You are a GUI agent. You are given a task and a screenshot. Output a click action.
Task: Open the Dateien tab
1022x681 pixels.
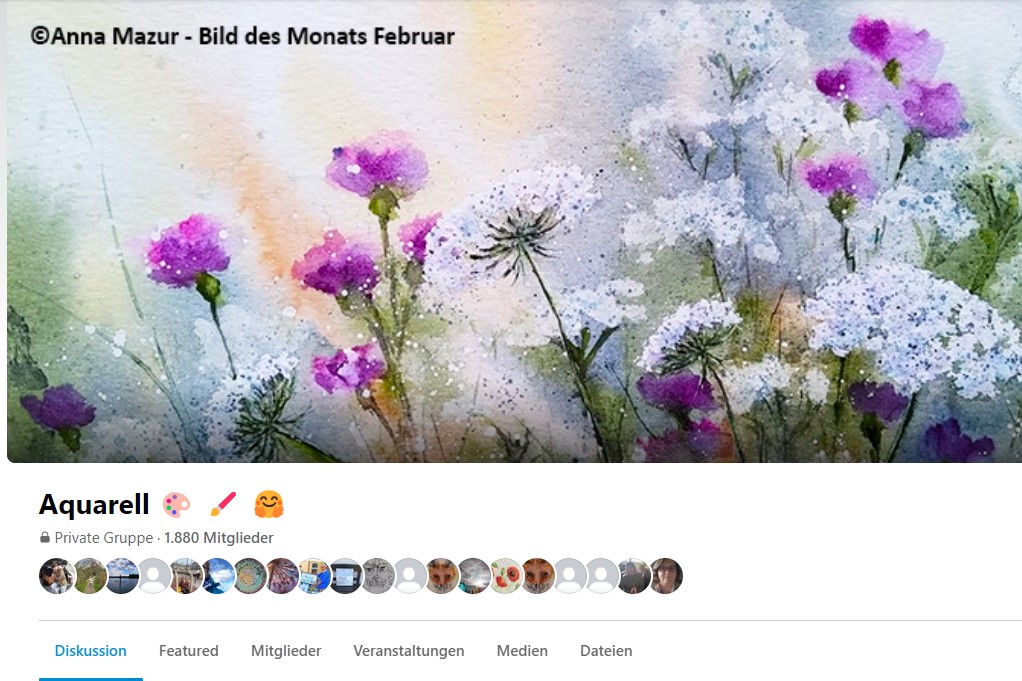[606, 650]
